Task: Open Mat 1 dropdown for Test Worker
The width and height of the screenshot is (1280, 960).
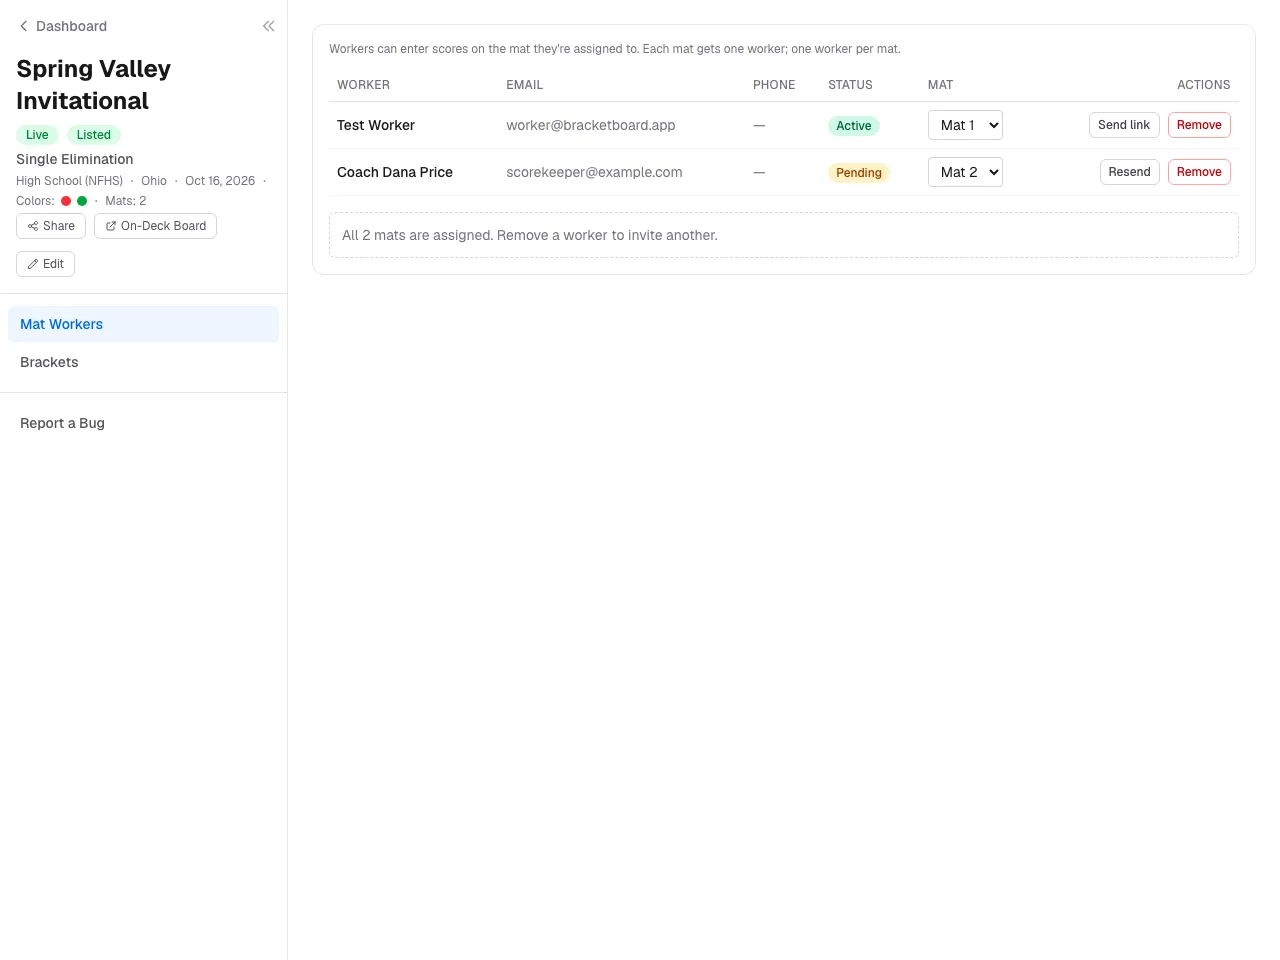Action: pyautogui.click(x=965, y=125)
